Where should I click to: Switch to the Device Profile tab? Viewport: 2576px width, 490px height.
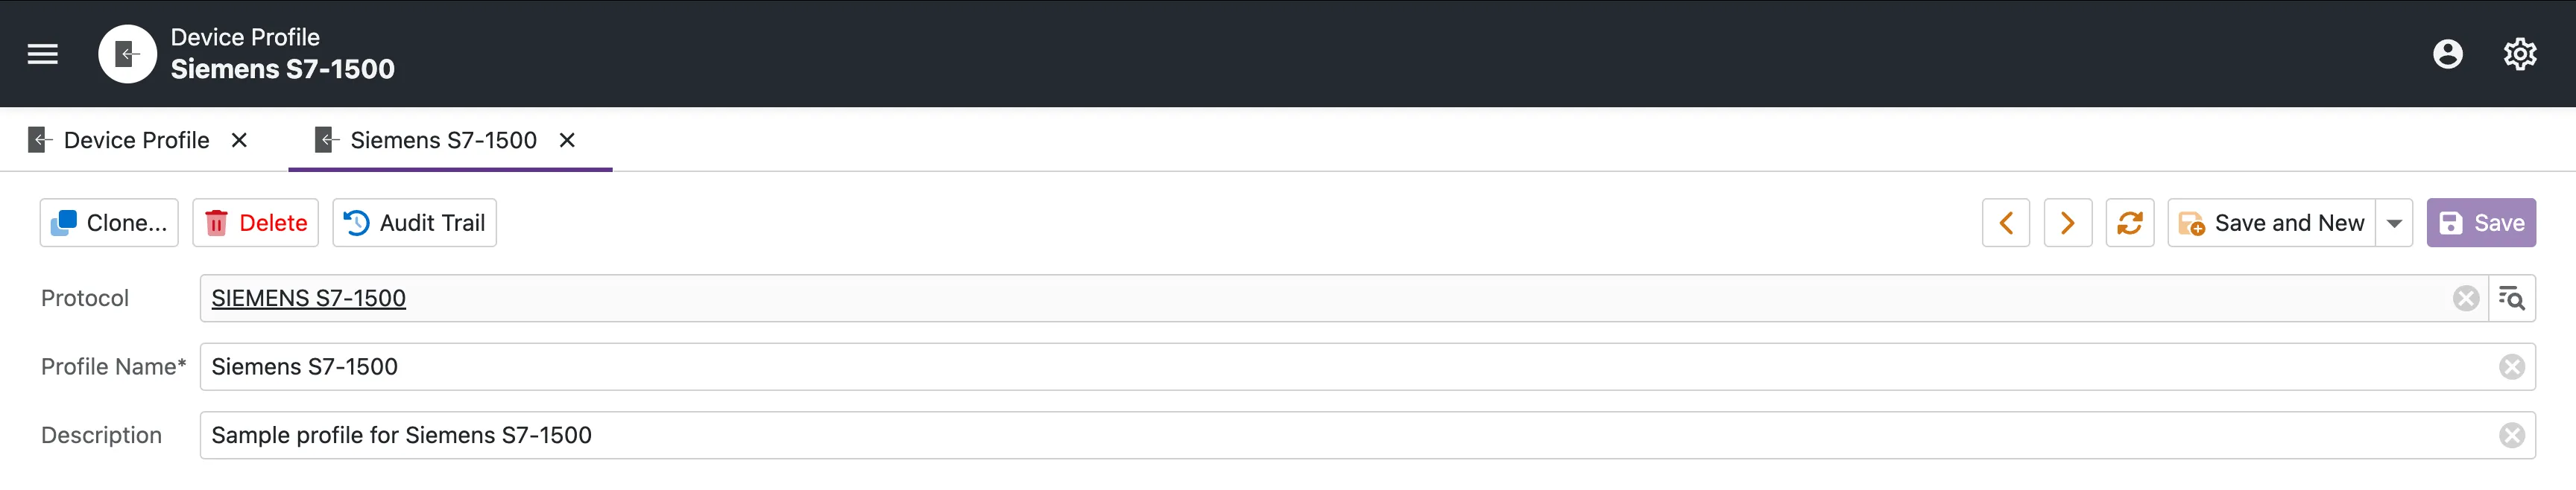(136, 140)
